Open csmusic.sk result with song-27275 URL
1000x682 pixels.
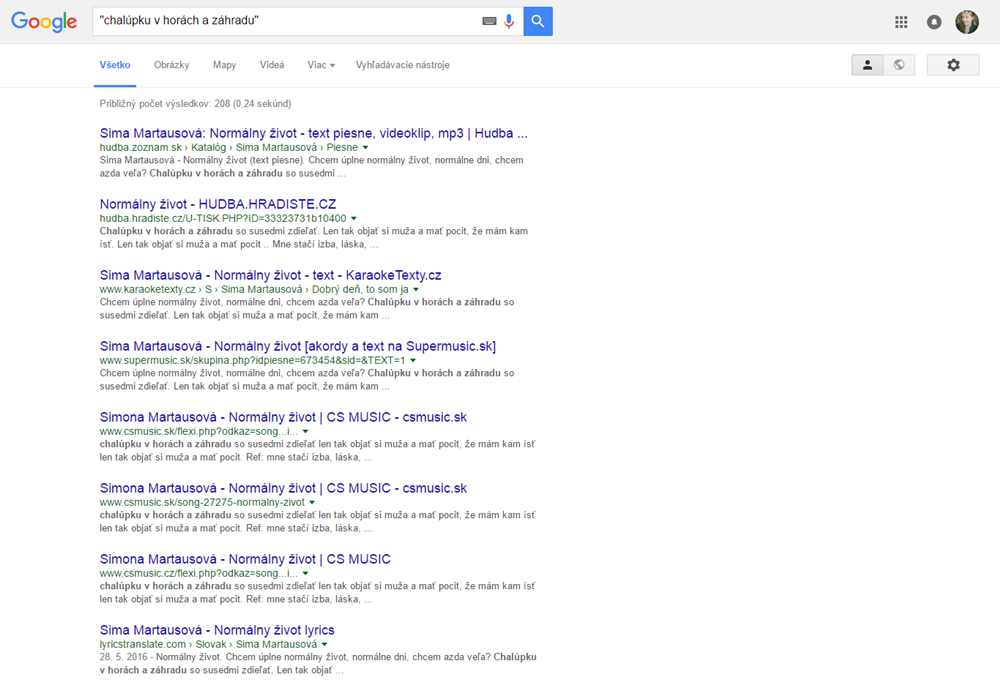click(283, 488)
